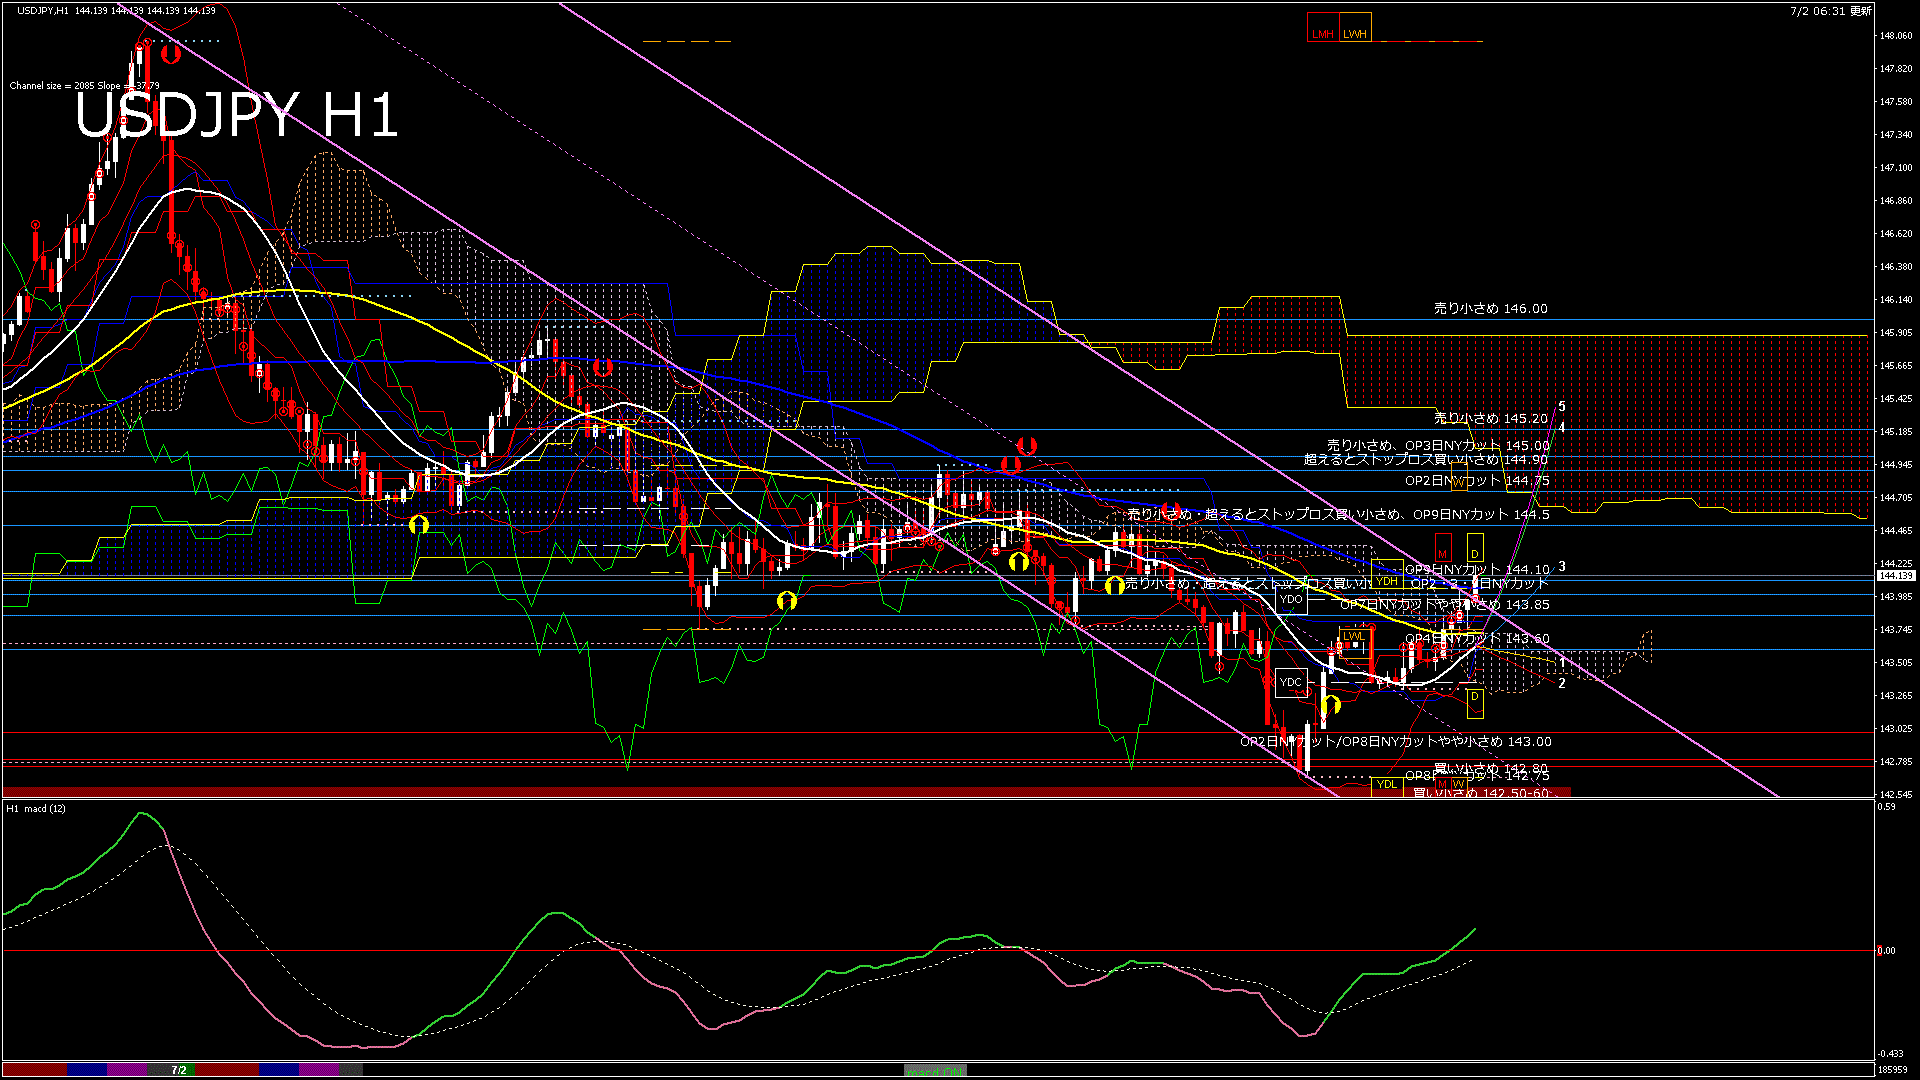Select the OP9日NYカット 144.5 label

coord(1481,515)
